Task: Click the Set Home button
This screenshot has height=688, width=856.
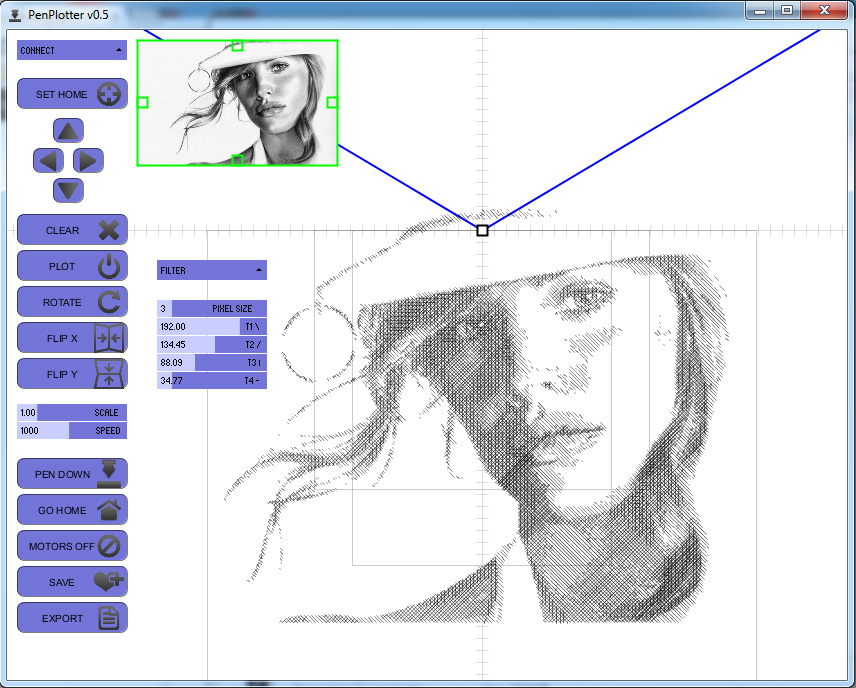Action: coord(72,94)
